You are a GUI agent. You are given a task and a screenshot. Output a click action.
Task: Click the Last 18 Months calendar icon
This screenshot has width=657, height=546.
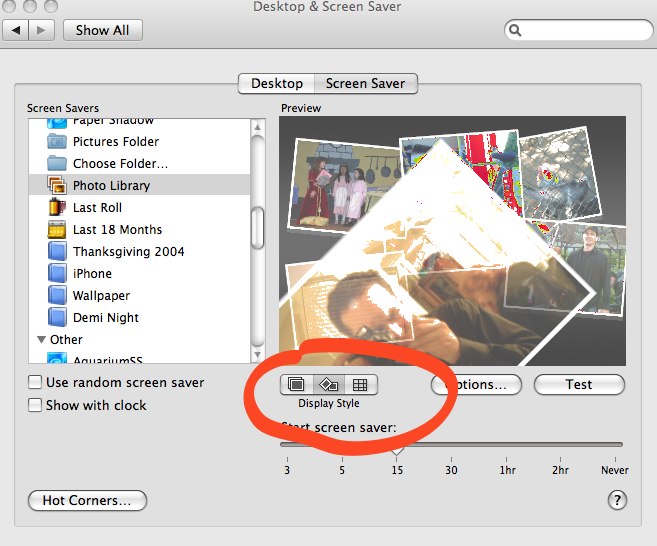(57, 229)
